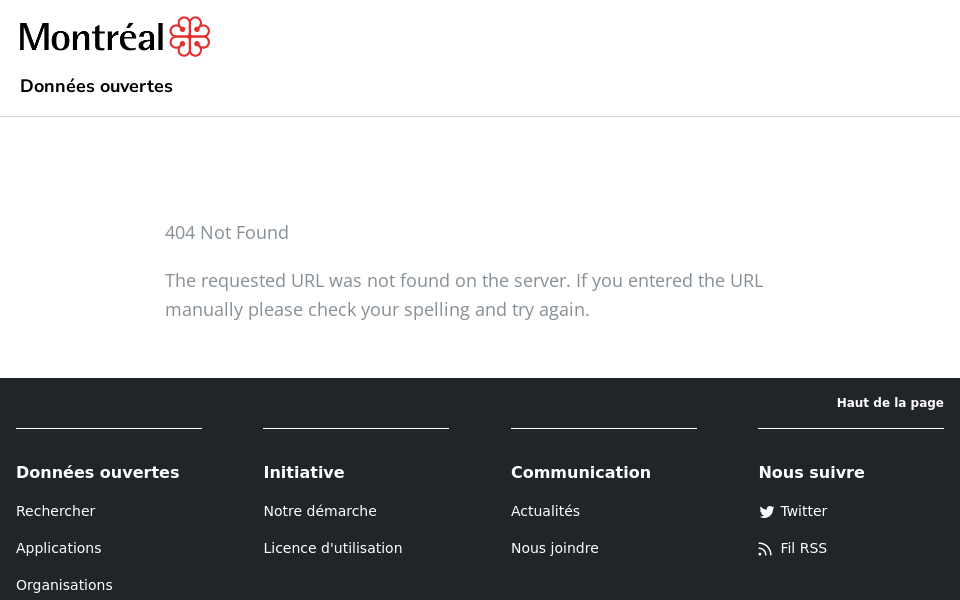Click the RSS feed icon
960x600 pixels.
(x=766, y=549)
